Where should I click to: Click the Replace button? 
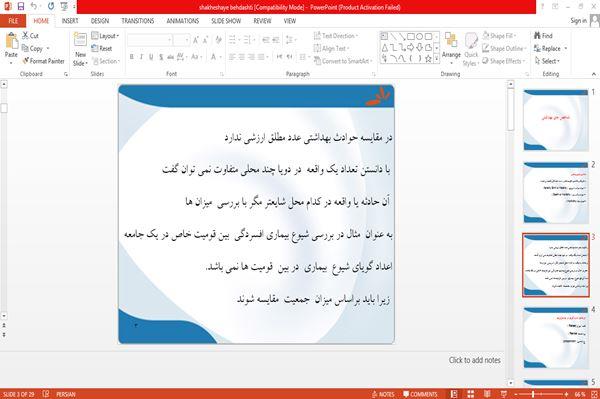tap(548, 48)
